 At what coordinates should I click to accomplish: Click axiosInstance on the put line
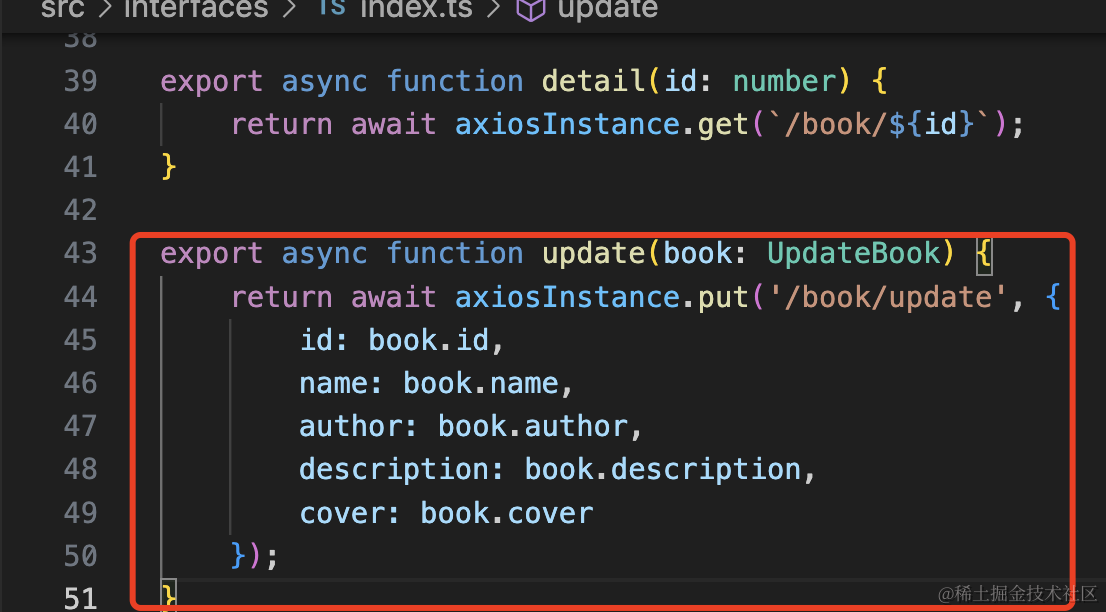coord(568,297)
